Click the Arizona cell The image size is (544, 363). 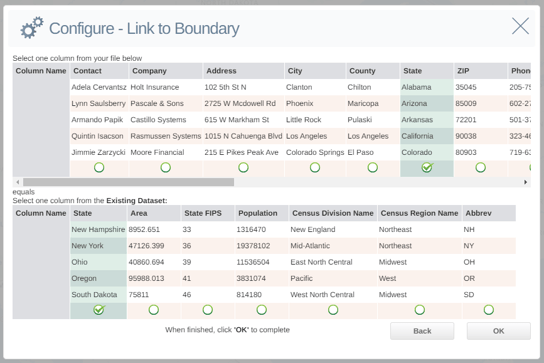[427, 103]
